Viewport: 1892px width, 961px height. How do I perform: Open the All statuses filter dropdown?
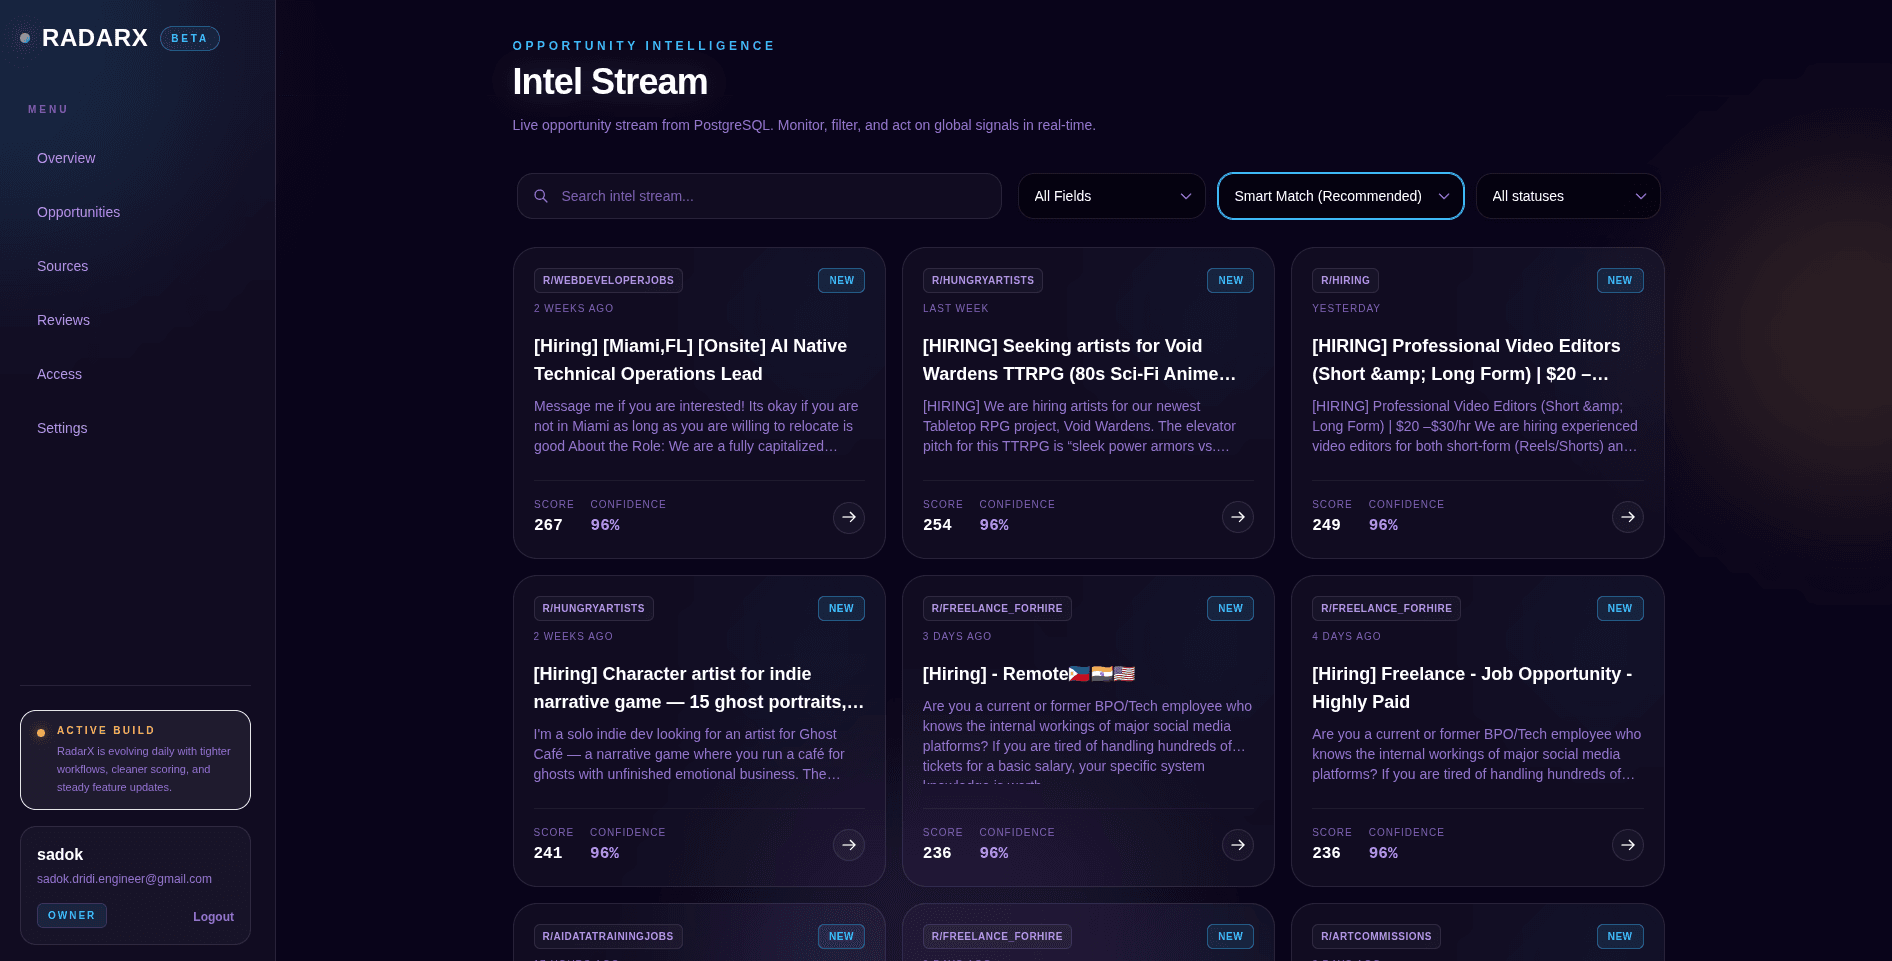pos(1567,196)
